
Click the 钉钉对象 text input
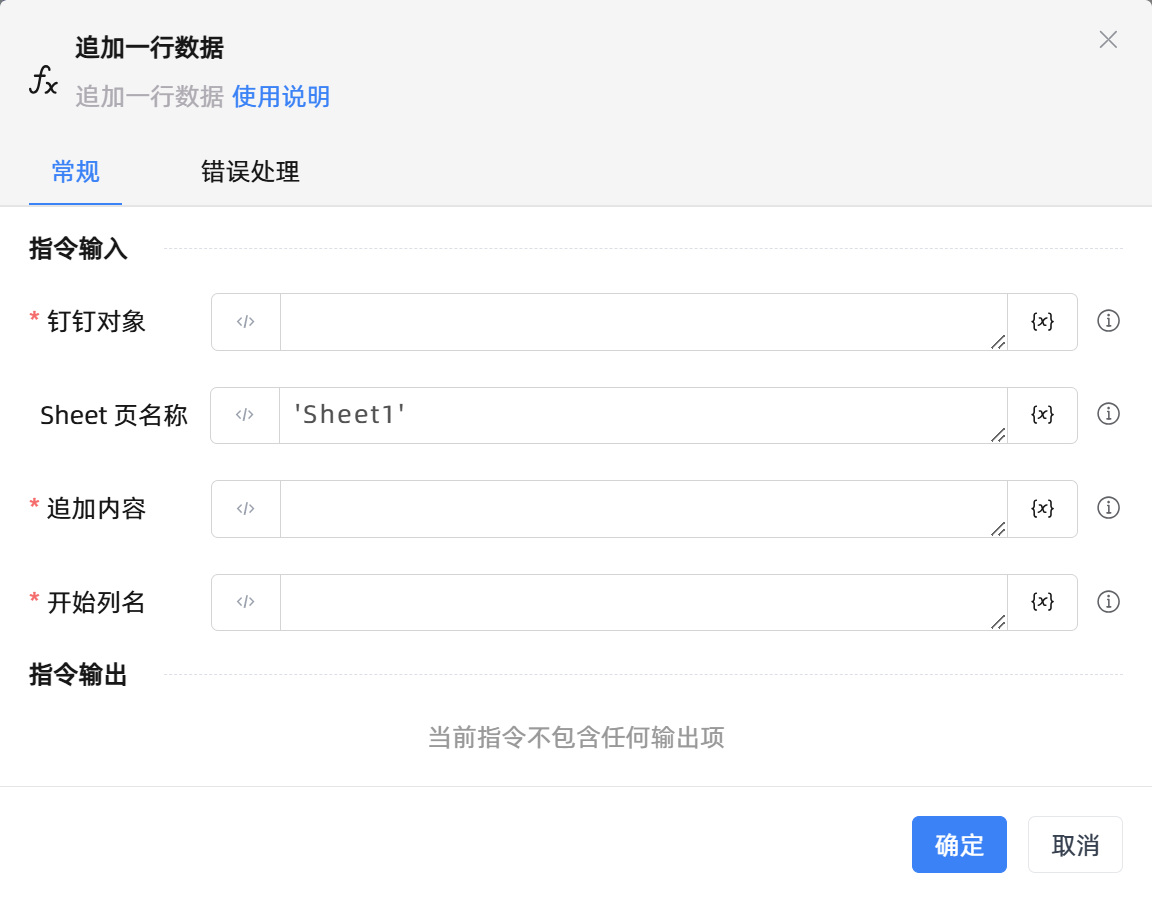tap(642, 322)
